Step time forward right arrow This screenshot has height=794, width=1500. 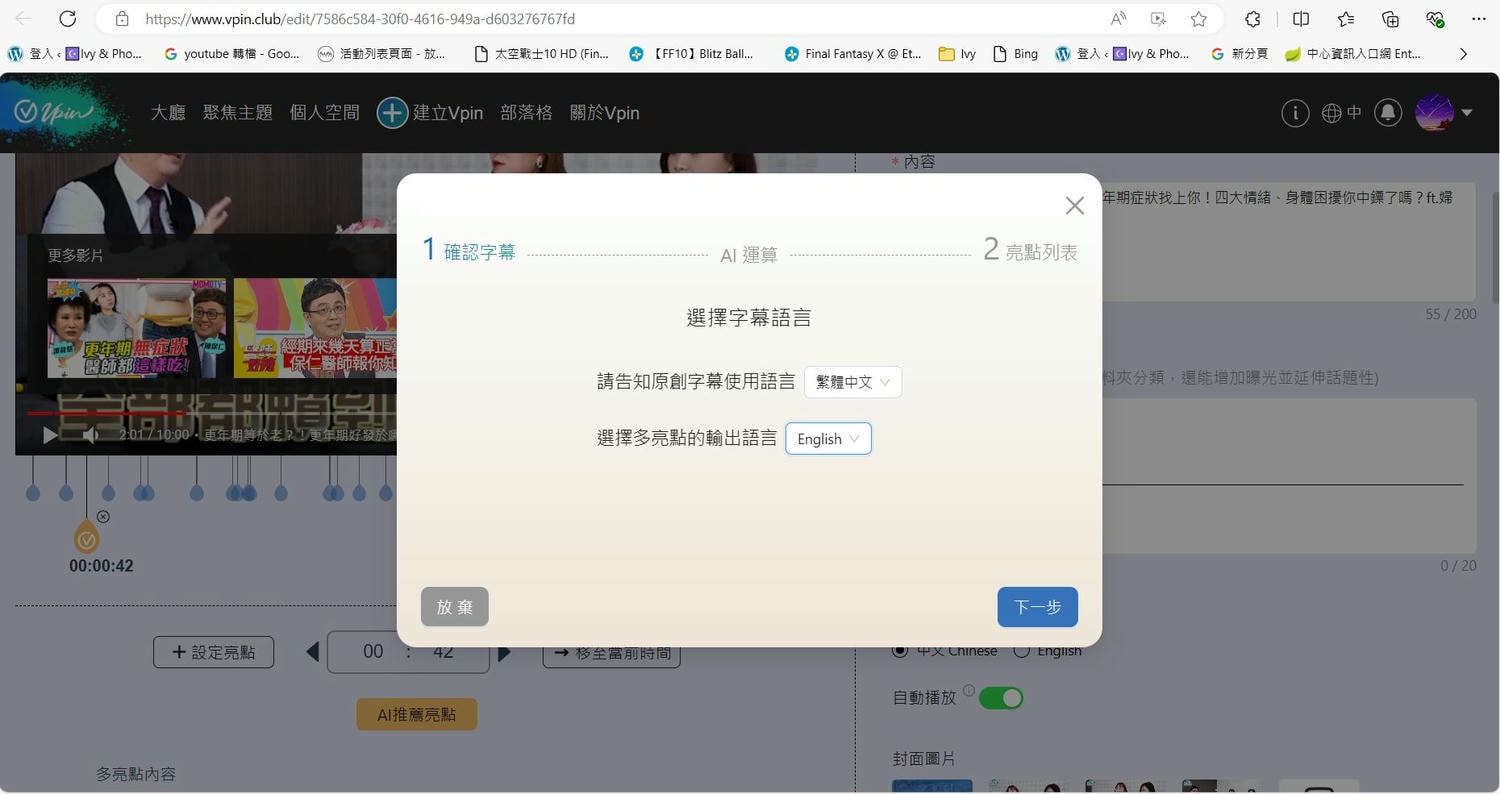click(504, 652)
